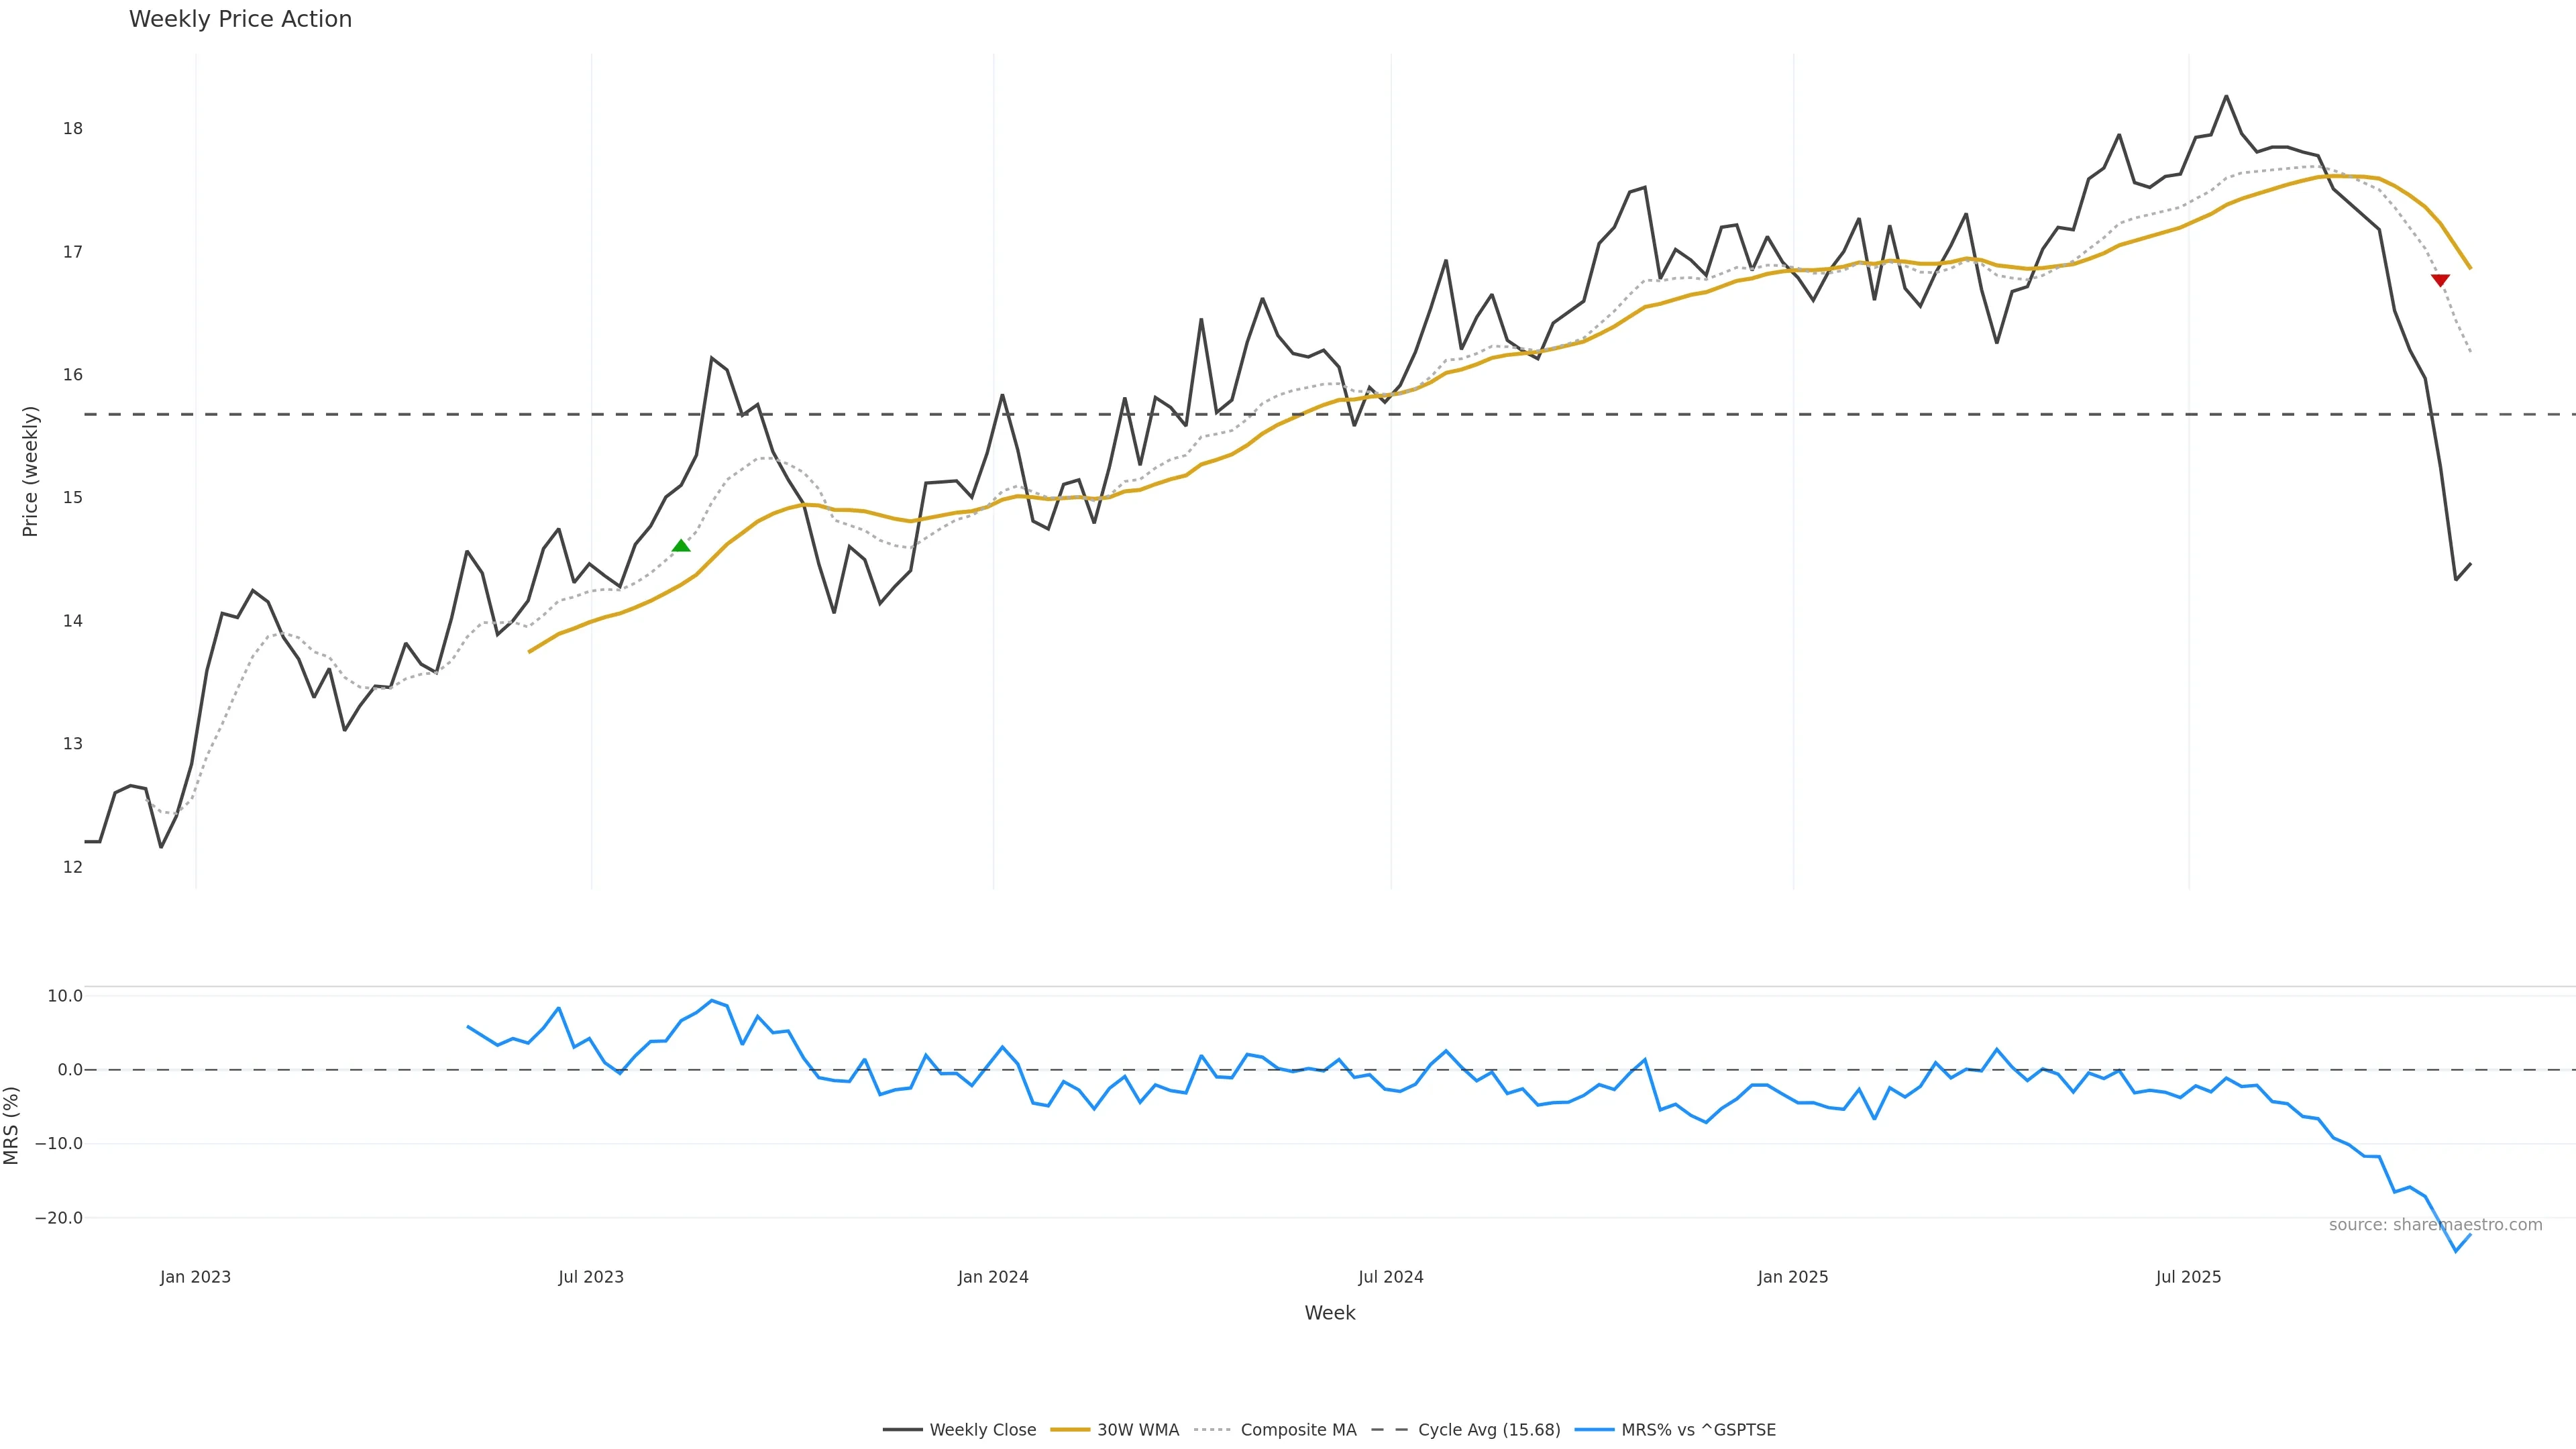
Task: Toggle Cycle Avg (15.68) legend item
Action: pyautogui.click(x=1488, y=1430)
